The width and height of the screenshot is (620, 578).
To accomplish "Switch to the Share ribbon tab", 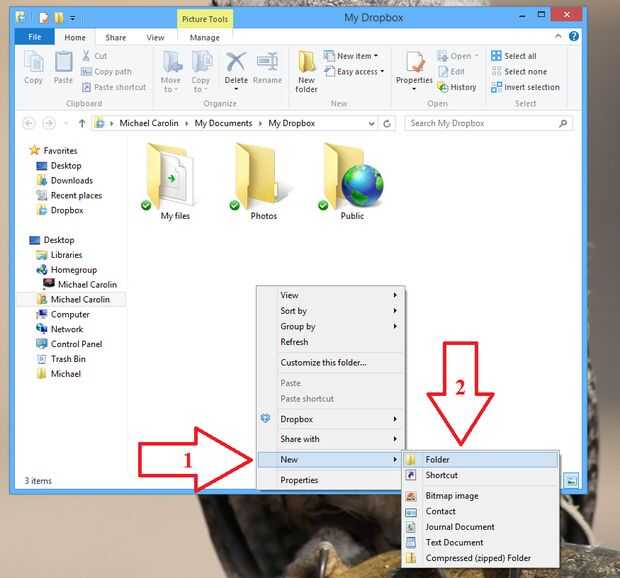I will tap(115, 37).
